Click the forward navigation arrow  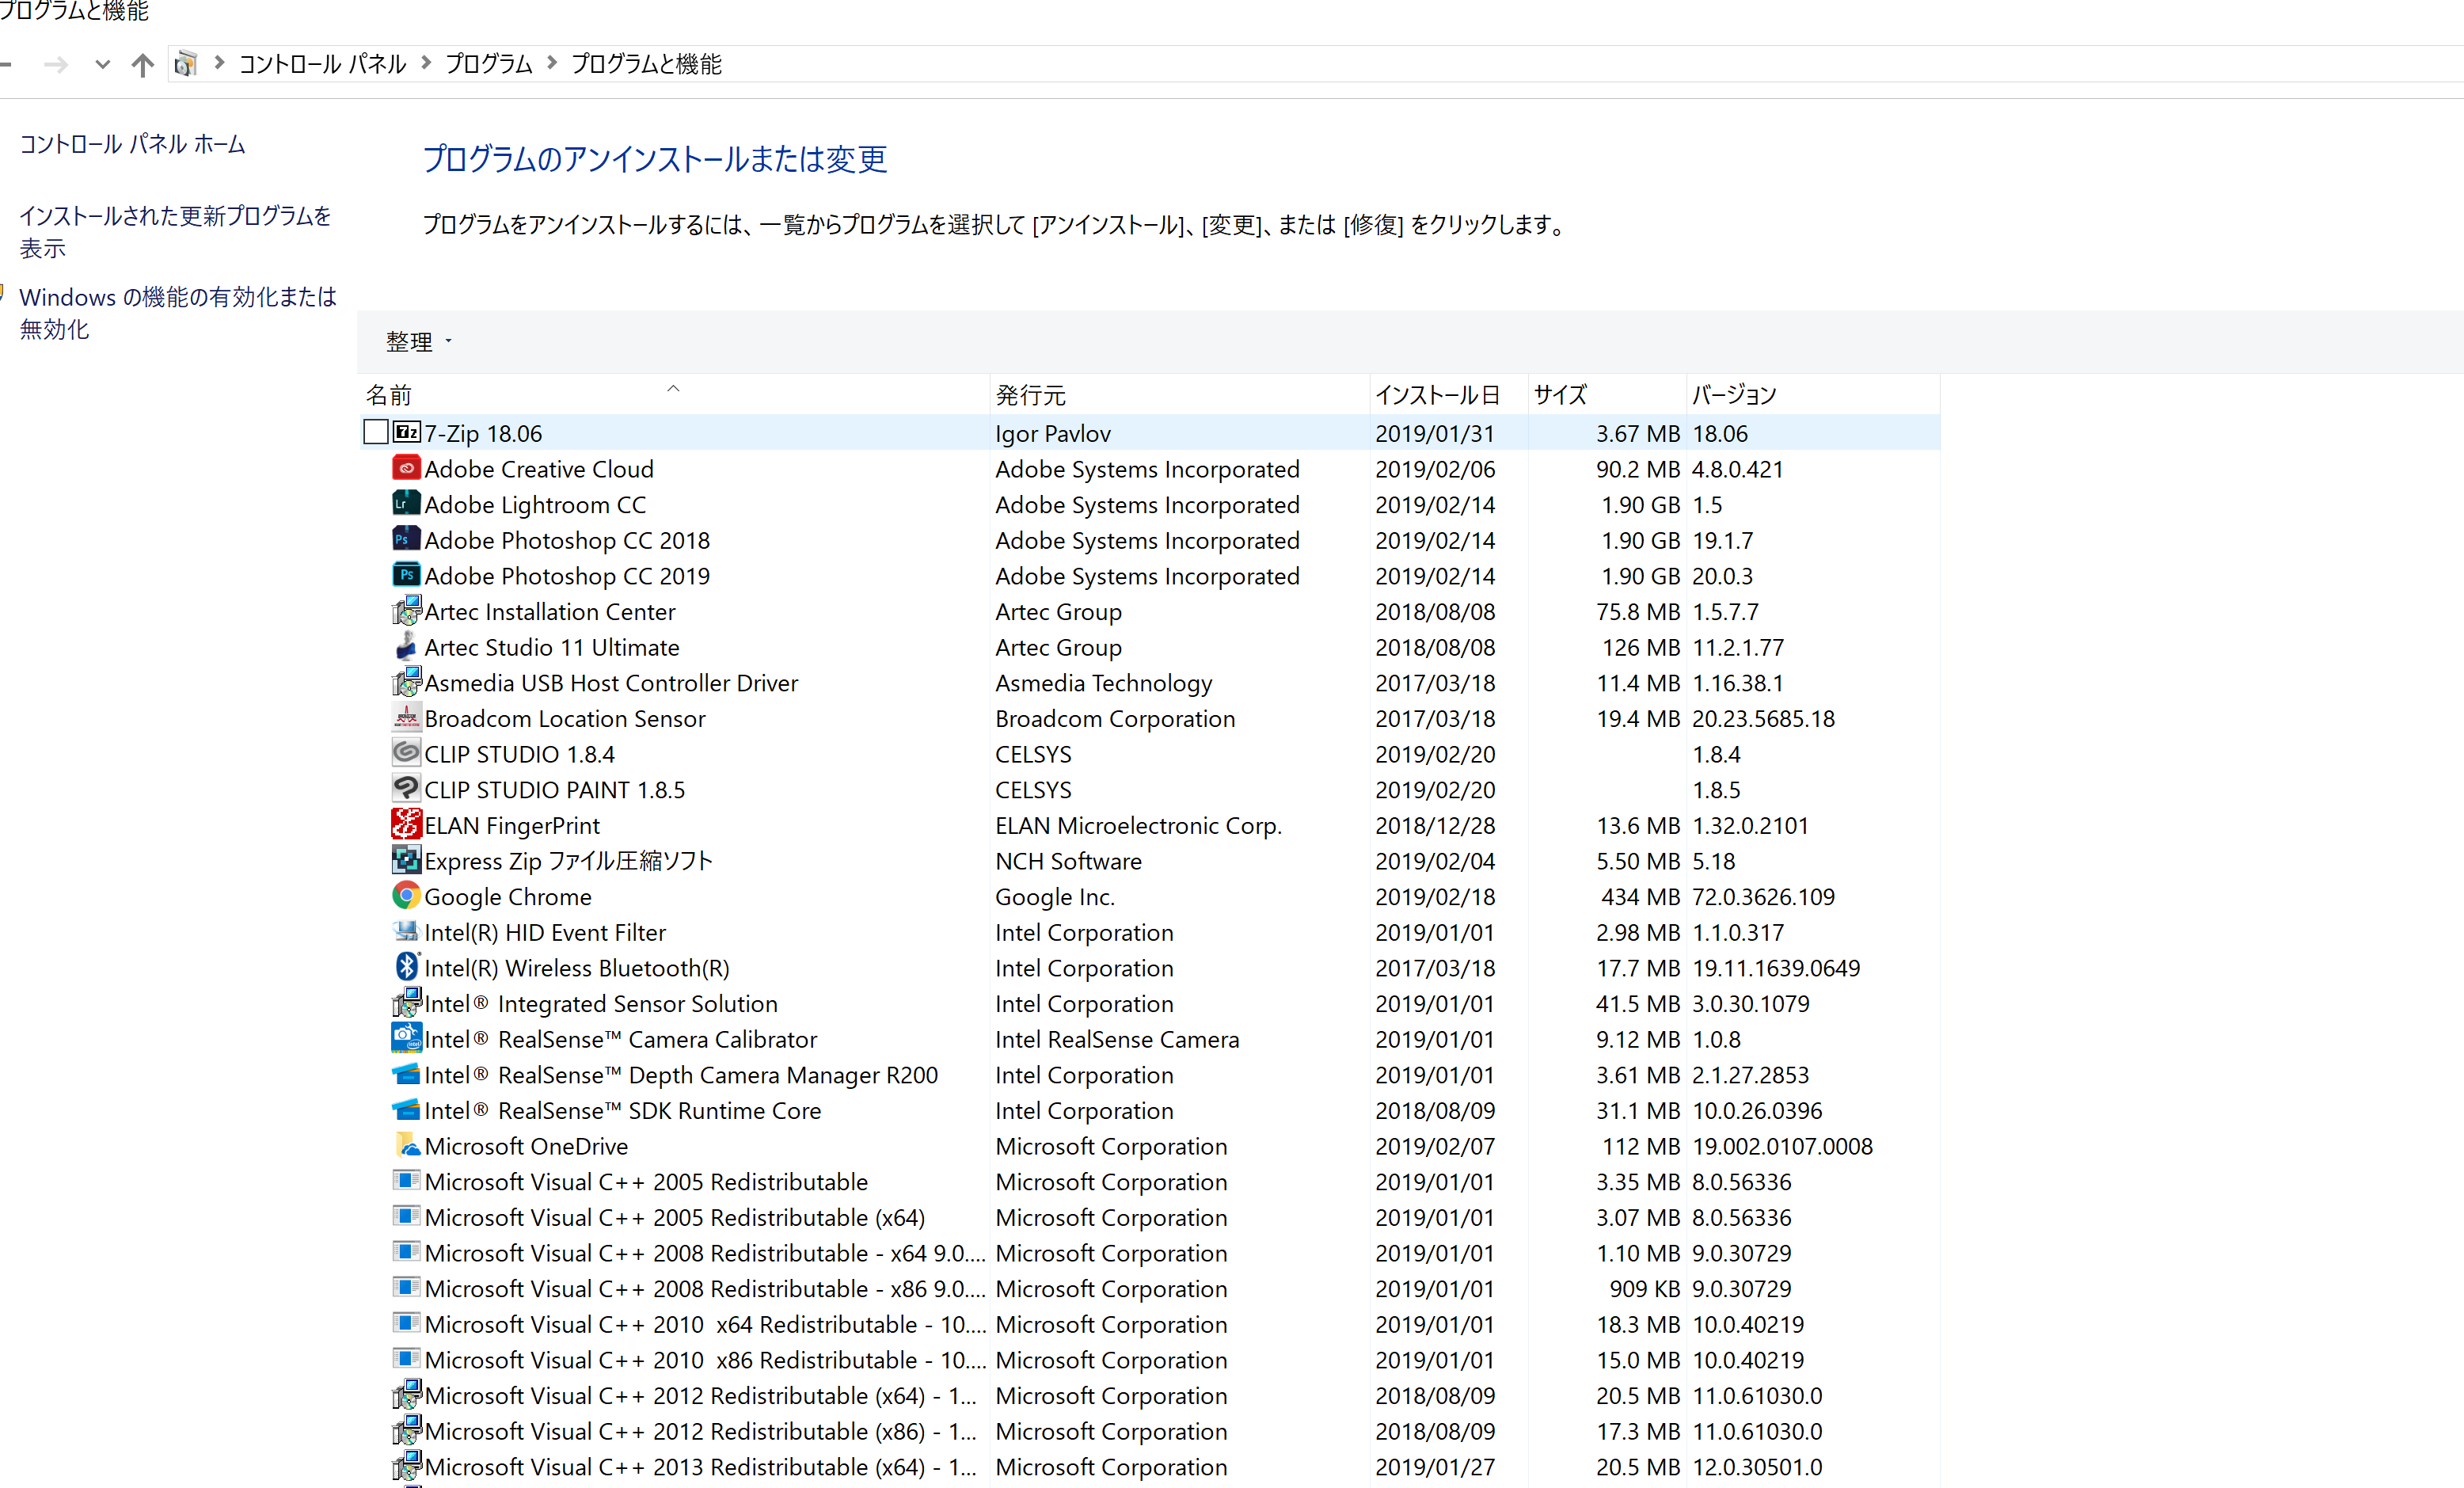[x=56, y=65]
